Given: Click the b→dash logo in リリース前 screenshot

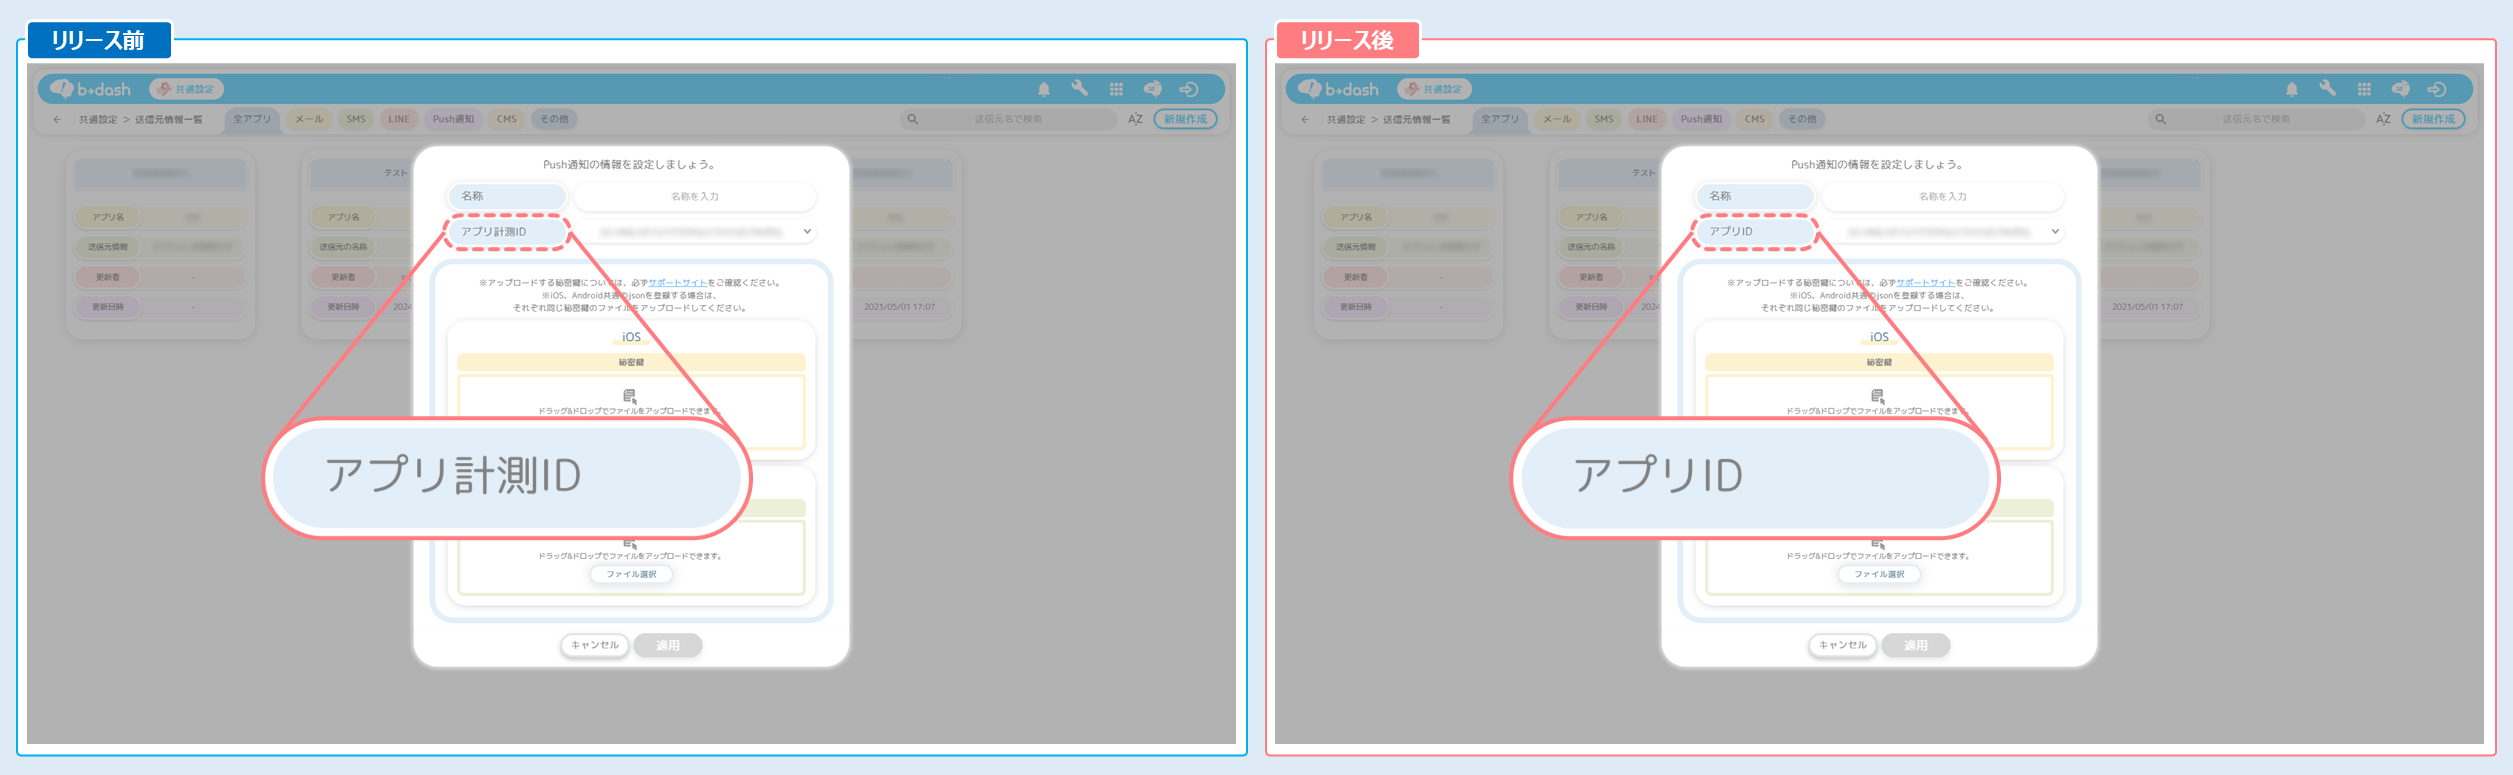Looking at the screenshot, I should tap(91, 89).
